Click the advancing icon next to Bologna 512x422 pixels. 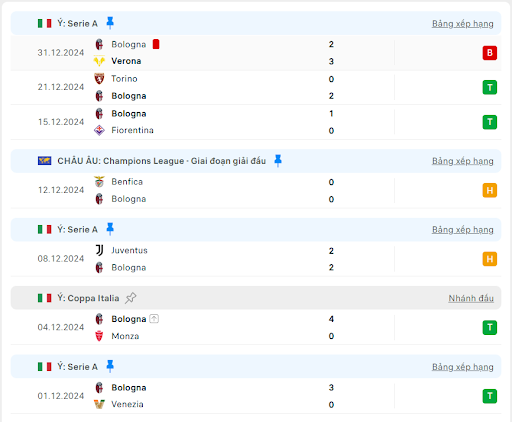coord(154,319)
